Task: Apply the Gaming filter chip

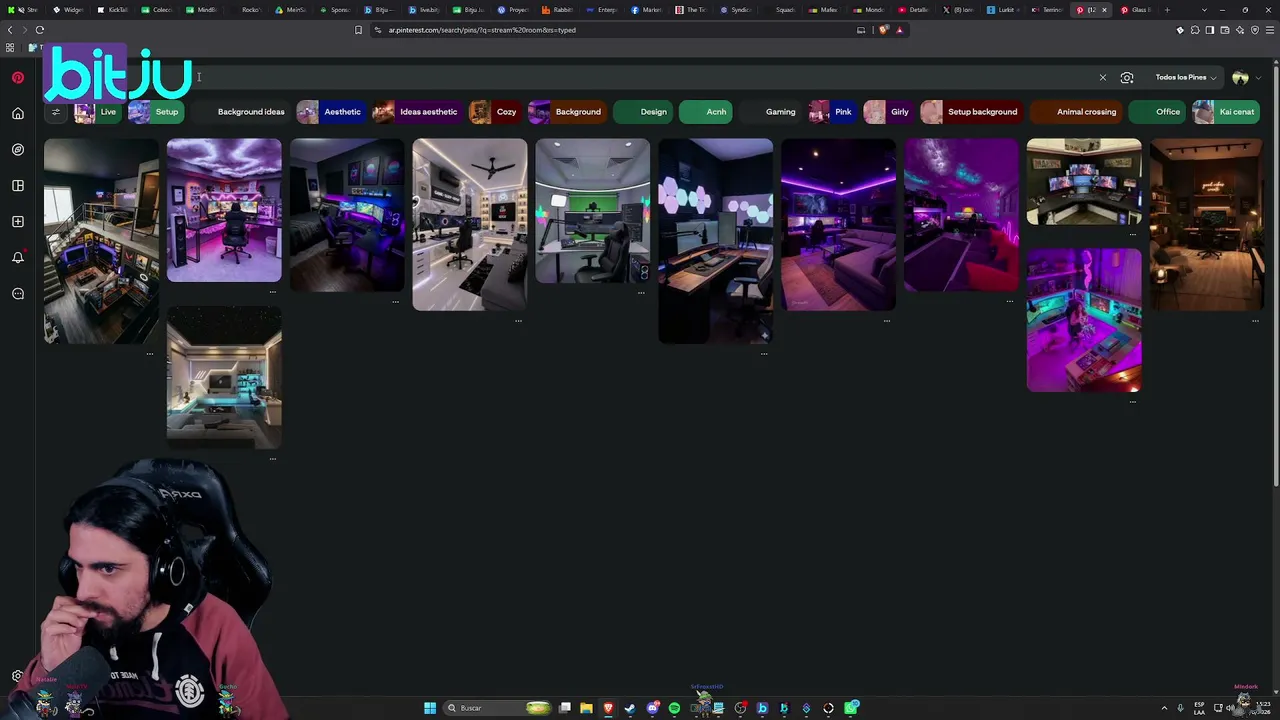Action: point(771,112)
